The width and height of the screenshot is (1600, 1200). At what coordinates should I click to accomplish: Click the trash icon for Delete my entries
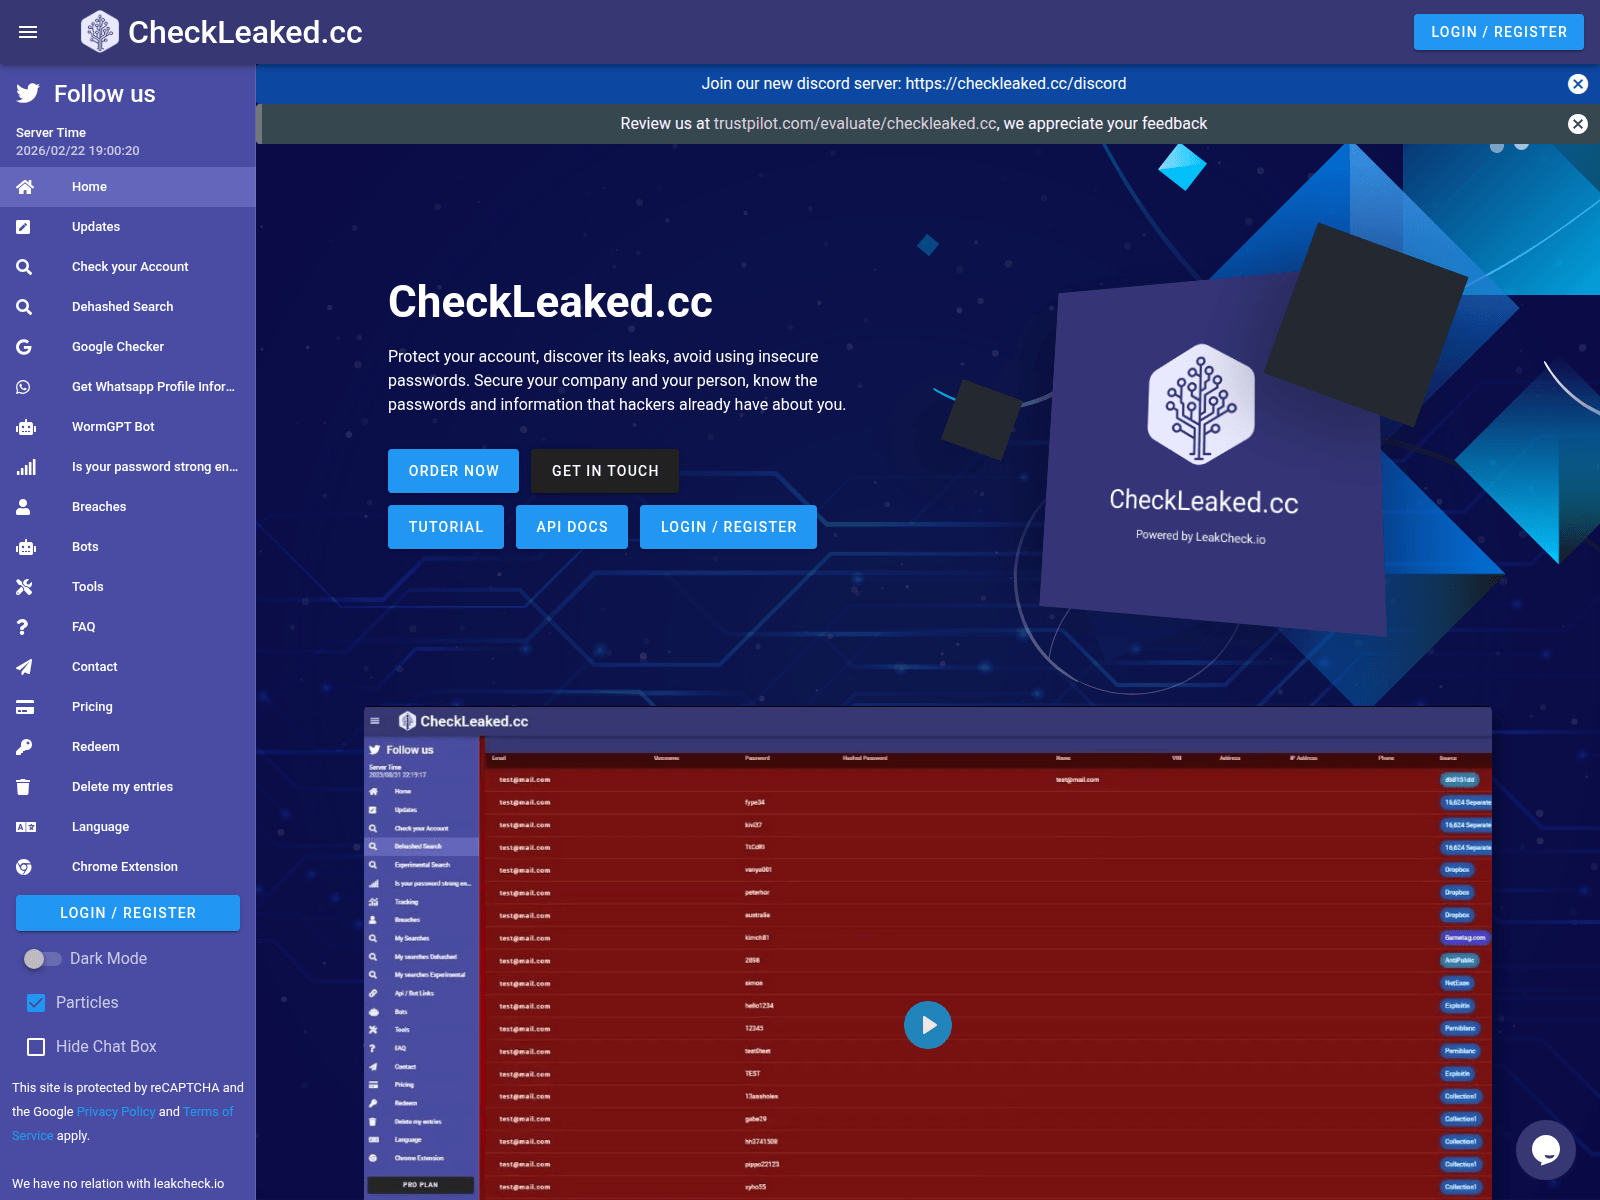(23, 787)
